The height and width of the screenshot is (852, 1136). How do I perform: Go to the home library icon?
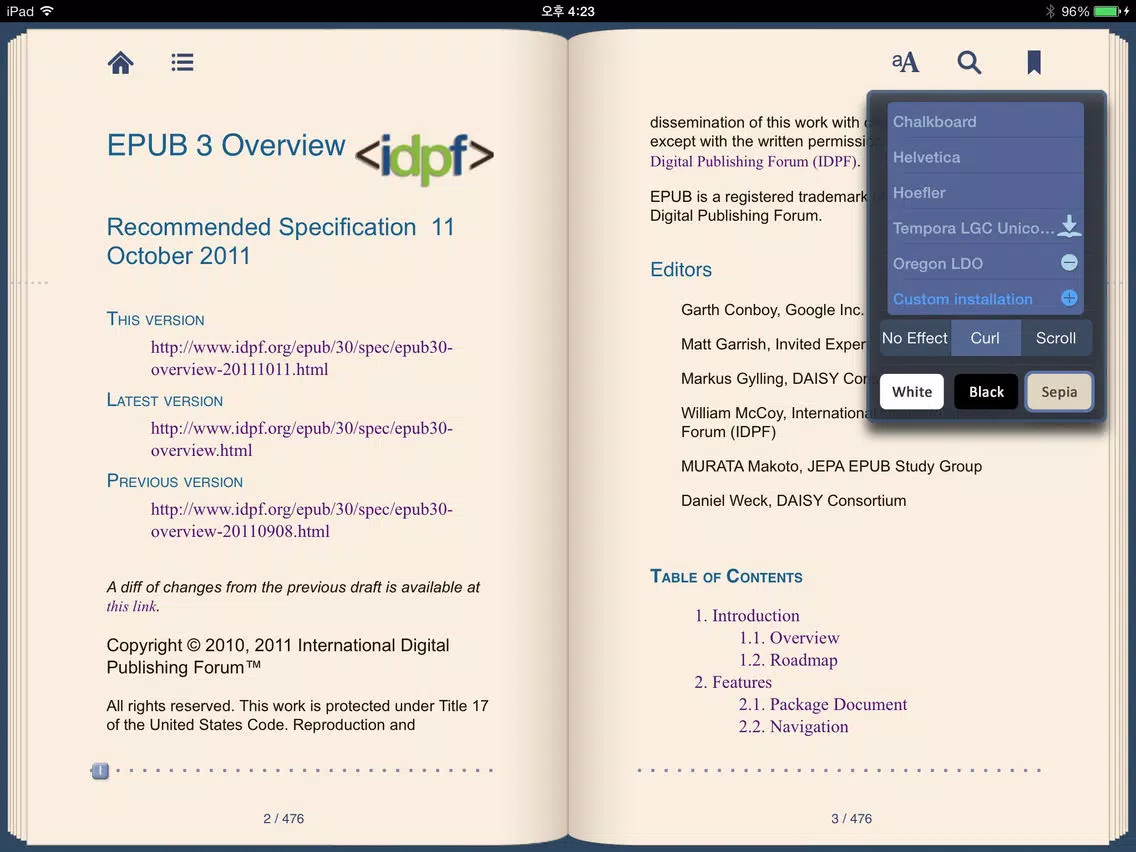120,62
